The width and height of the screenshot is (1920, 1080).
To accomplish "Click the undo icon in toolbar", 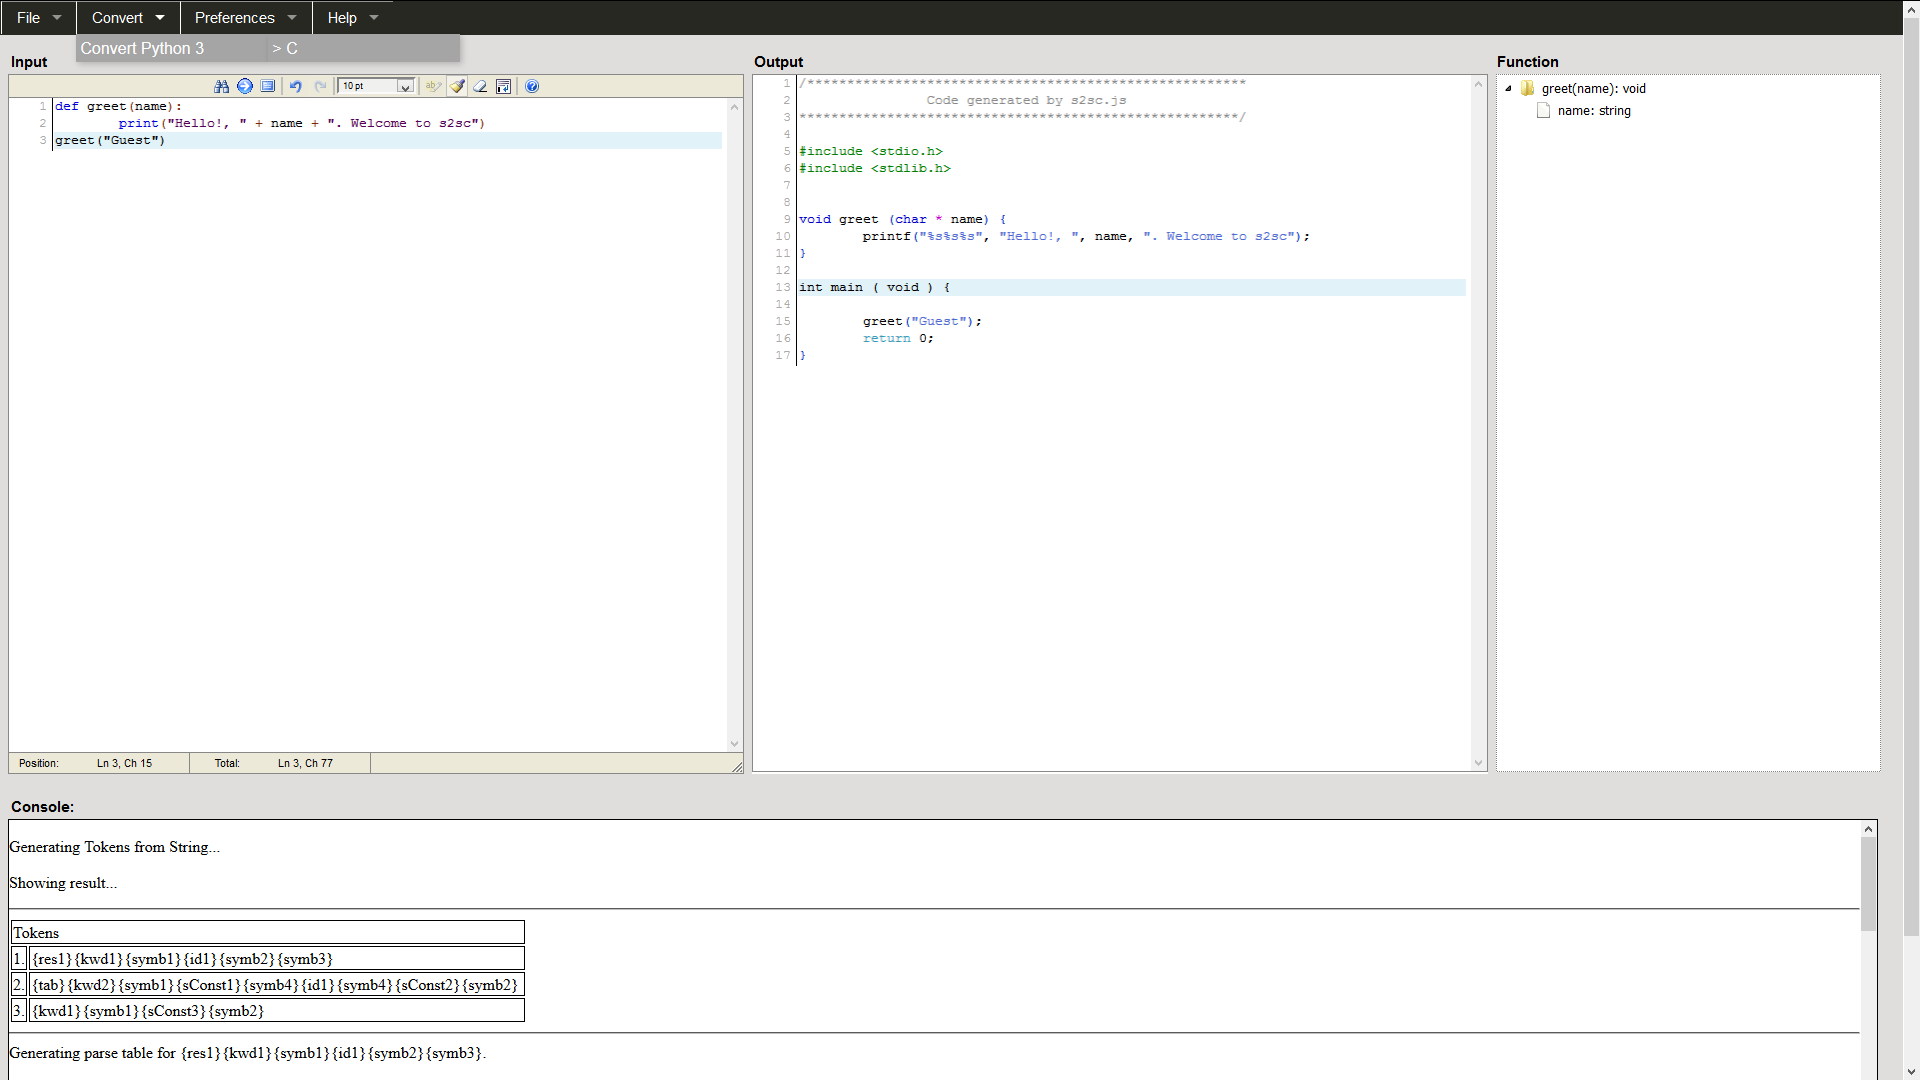I will [x=297, y=86].
